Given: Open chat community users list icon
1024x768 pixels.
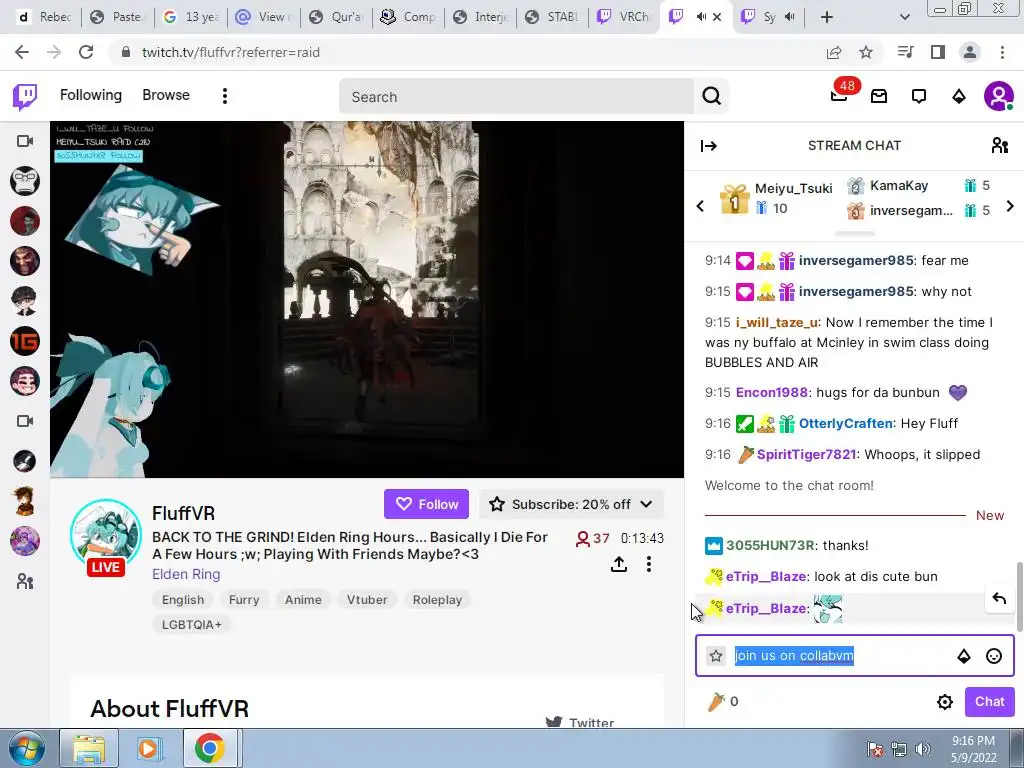Looking at the screenshot, I should [1000, 145].
